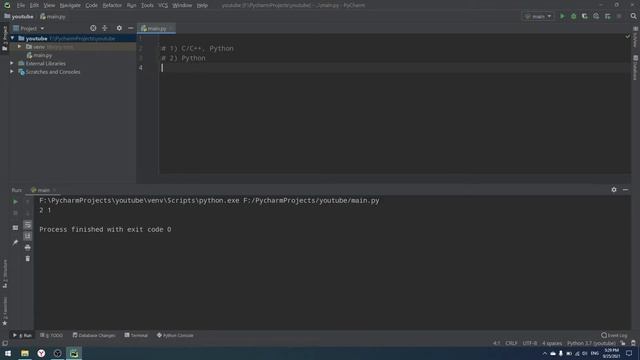This screenshot has width=640, height=360.
Task: Open the Python Console tool window
Action: pyautogui.click(x=175, y=335)
